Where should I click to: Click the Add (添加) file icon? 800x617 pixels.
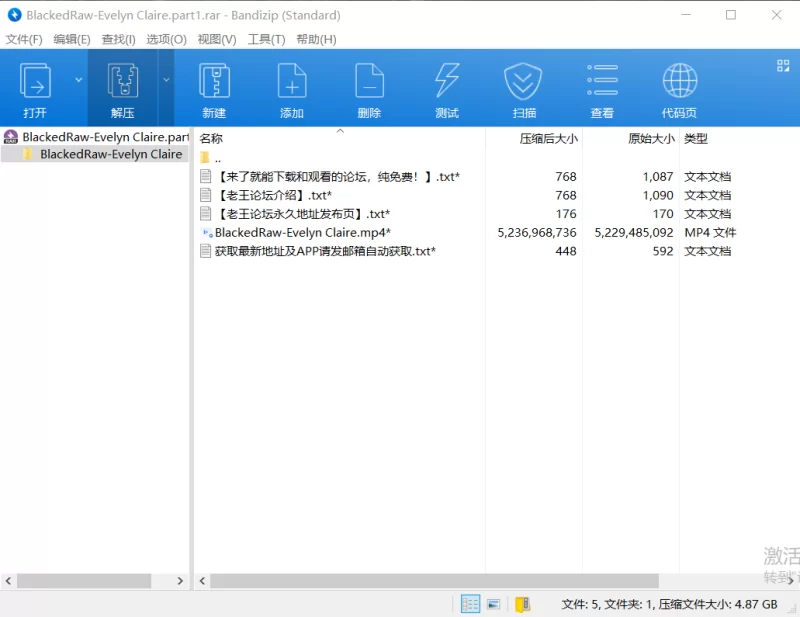[x=292, y=81]
